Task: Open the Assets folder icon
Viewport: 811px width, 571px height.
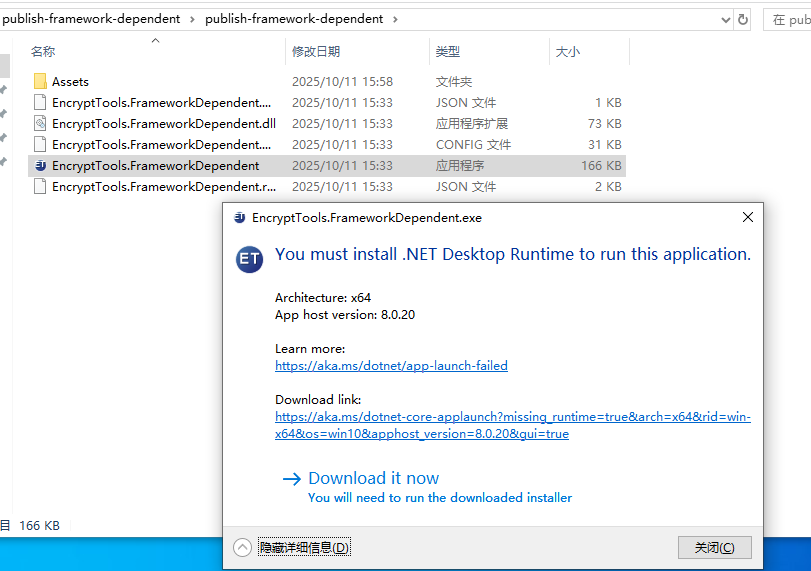Action: click(40, 81)
